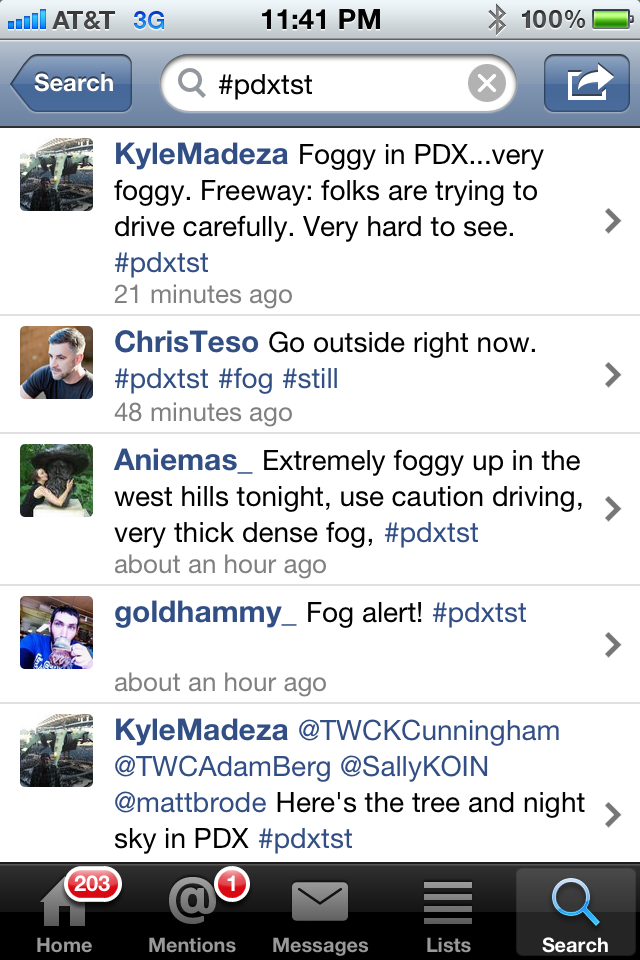Open goldhammy_ Fog alert tweet chevron

pos(613,645)
